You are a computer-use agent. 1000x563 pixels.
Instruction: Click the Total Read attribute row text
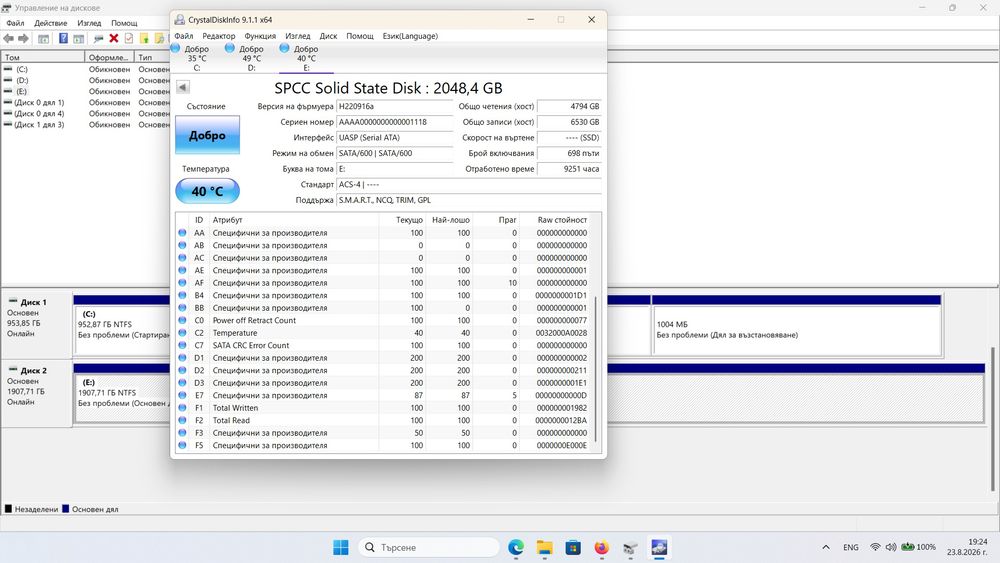[231, 420]
